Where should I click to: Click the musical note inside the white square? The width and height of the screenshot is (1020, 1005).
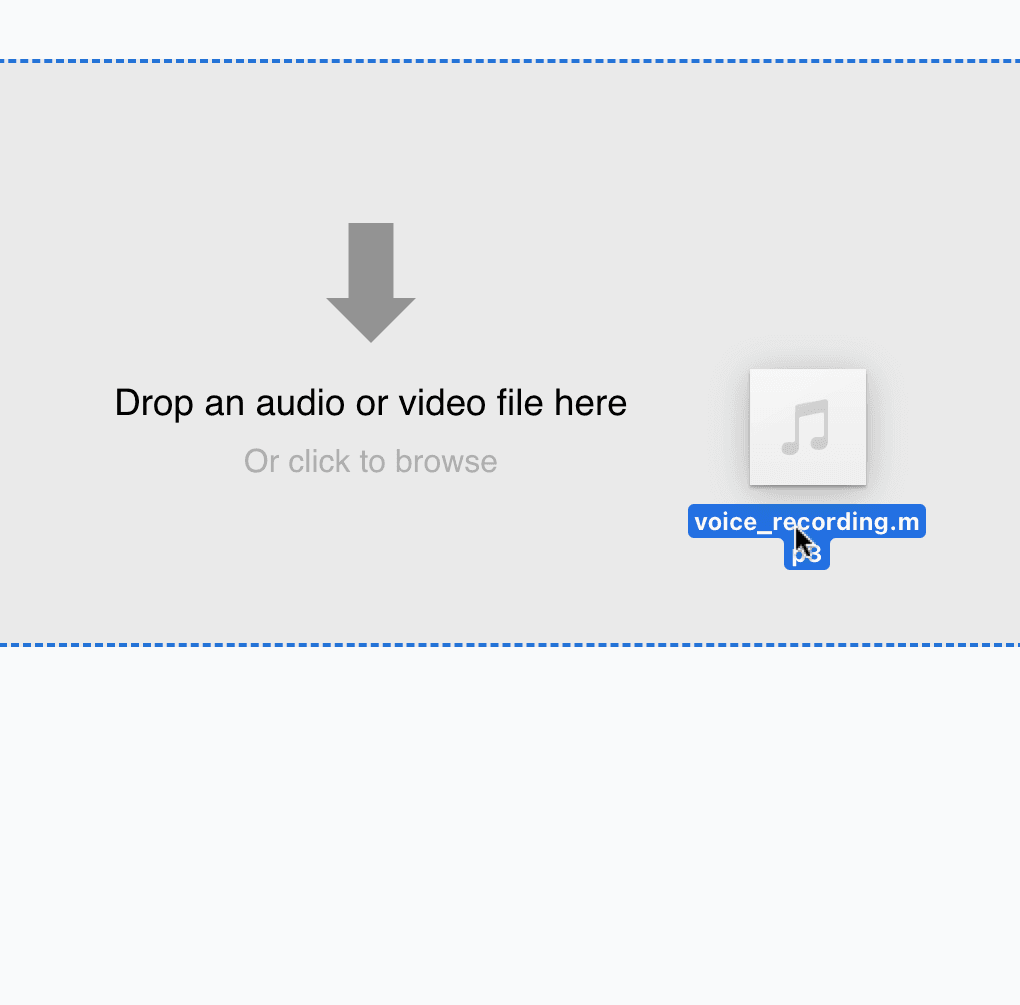coord(807,427)
